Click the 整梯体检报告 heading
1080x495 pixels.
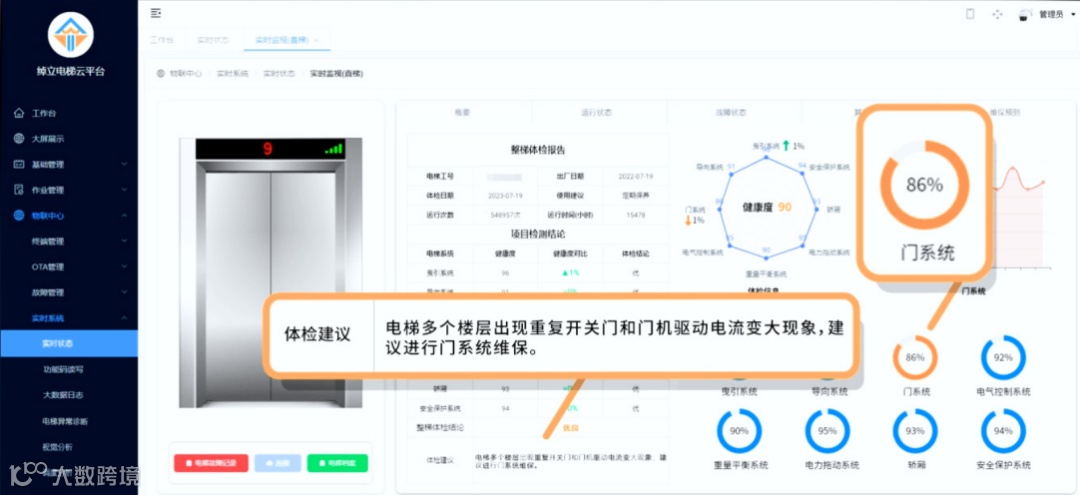point(538,149)
